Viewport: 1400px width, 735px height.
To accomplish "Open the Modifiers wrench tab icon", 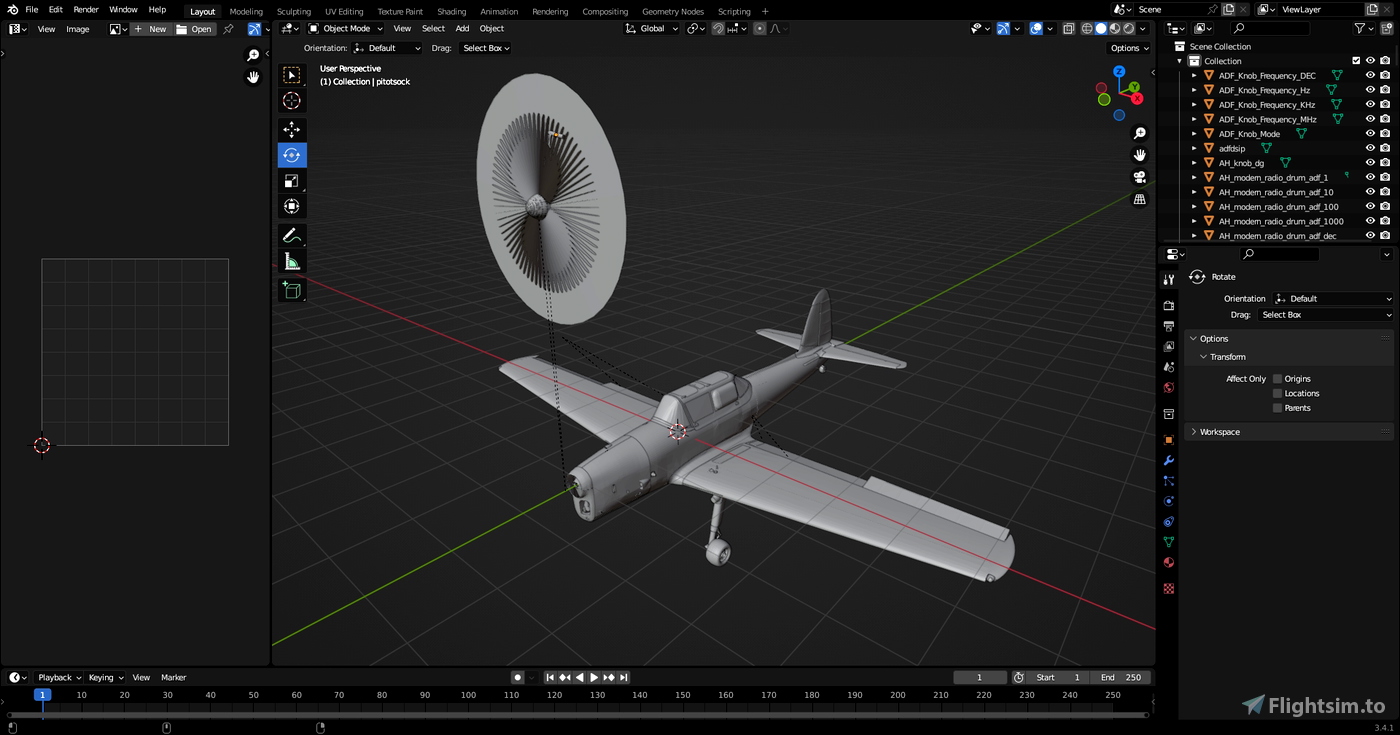I will tap(1168, 460).
